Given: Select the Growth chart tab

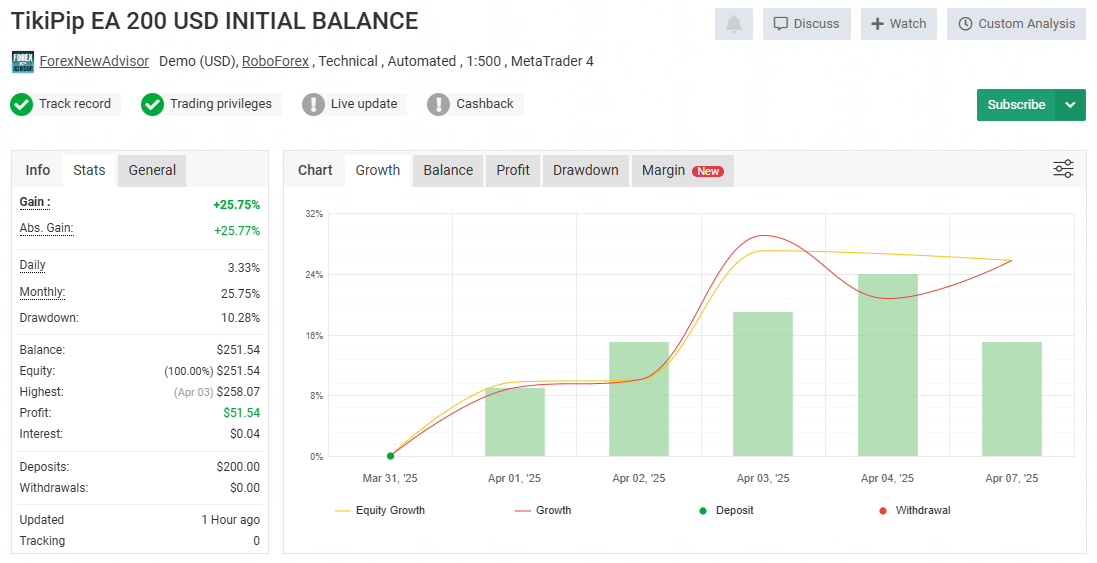Looking at the screenshot, I should click(378, 170).
